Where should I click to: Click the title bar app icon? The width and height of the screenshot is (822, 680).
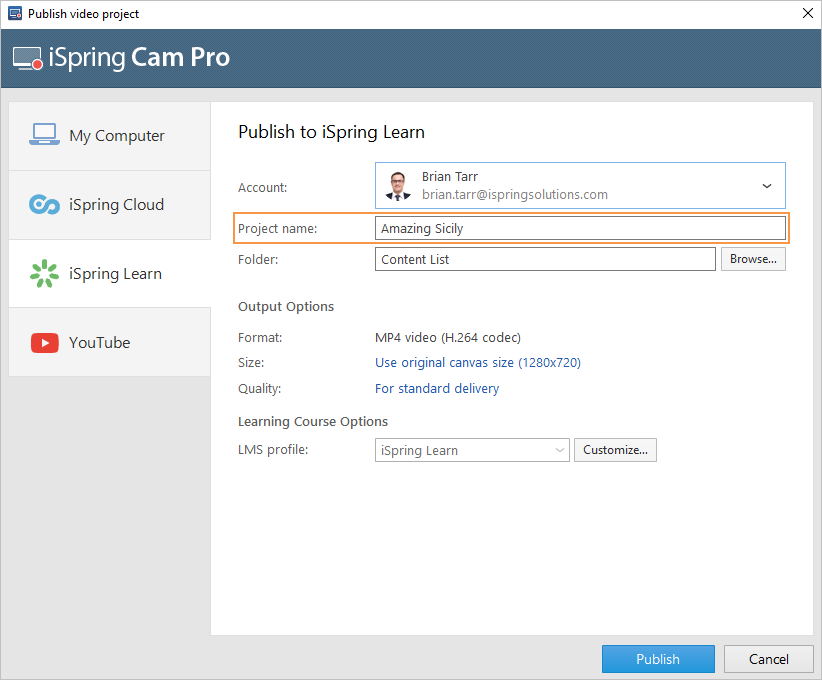13,14
